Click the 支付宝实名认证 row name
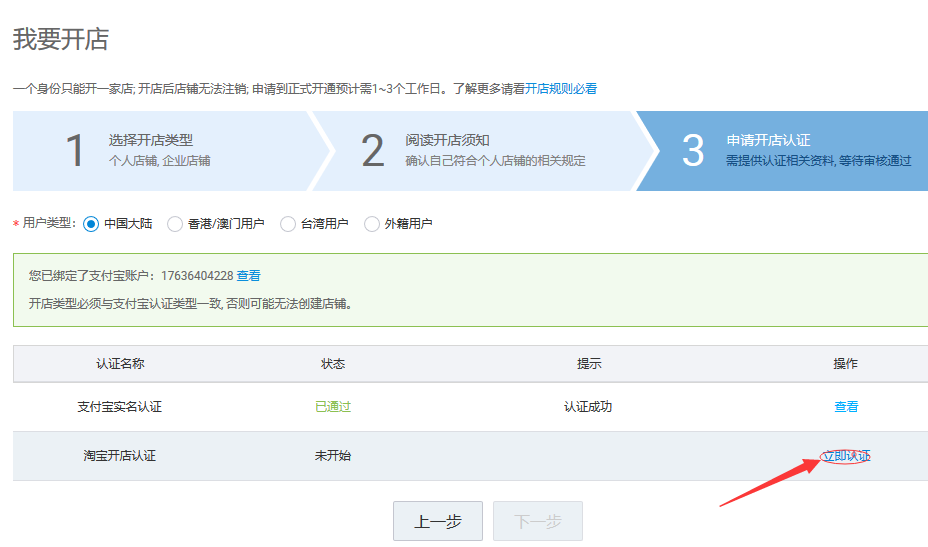Screen dimensions: 928x547 pos(120,407)
